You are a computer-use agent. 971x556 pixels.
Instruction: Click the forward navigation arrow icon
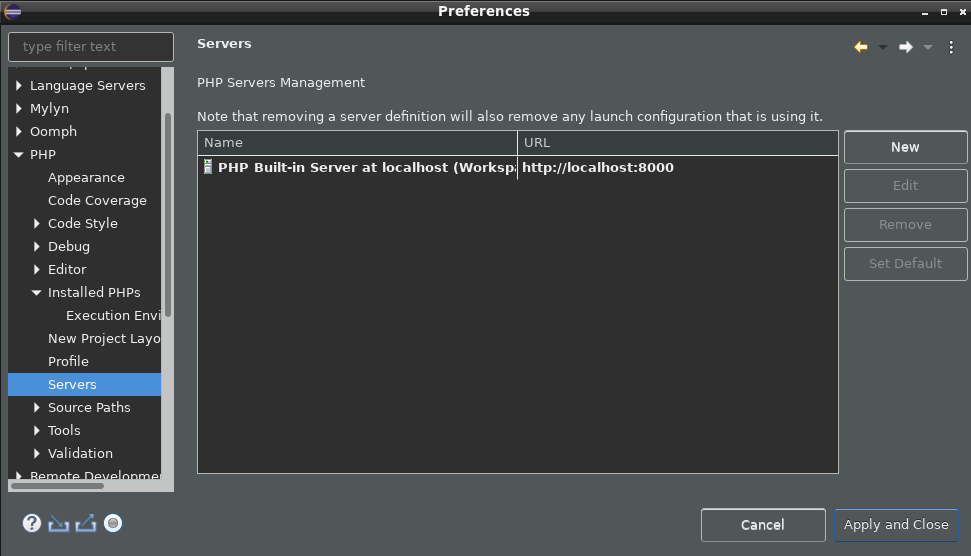coord(905,47)
